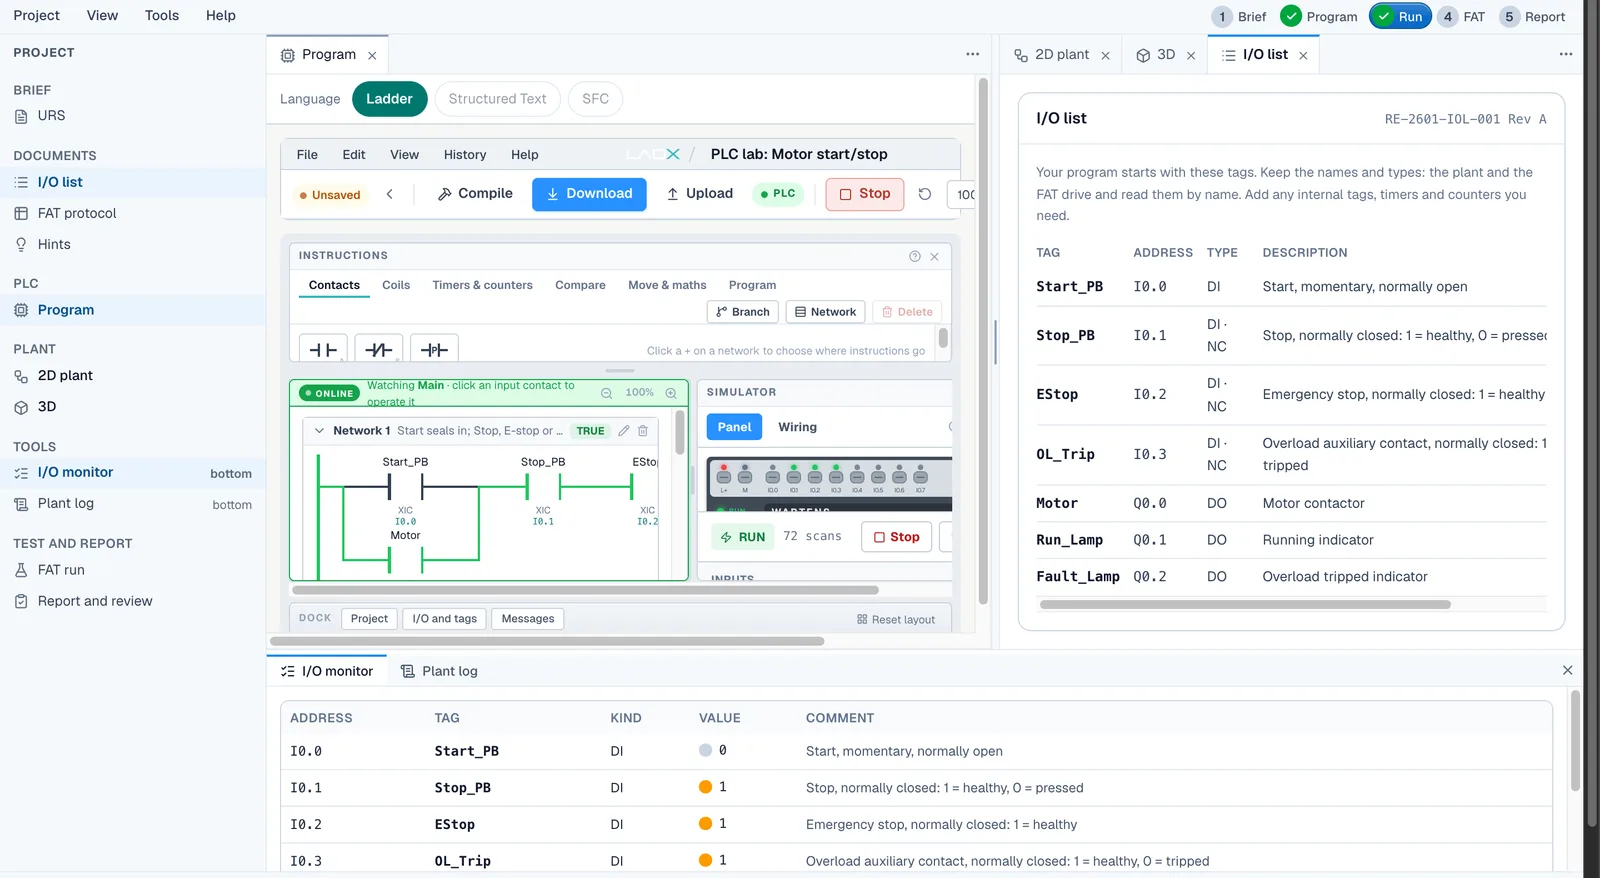The image size is (1600, 878).
Task: Close the bottom I/O monitor panel
Action: [x=1567, y=670]
